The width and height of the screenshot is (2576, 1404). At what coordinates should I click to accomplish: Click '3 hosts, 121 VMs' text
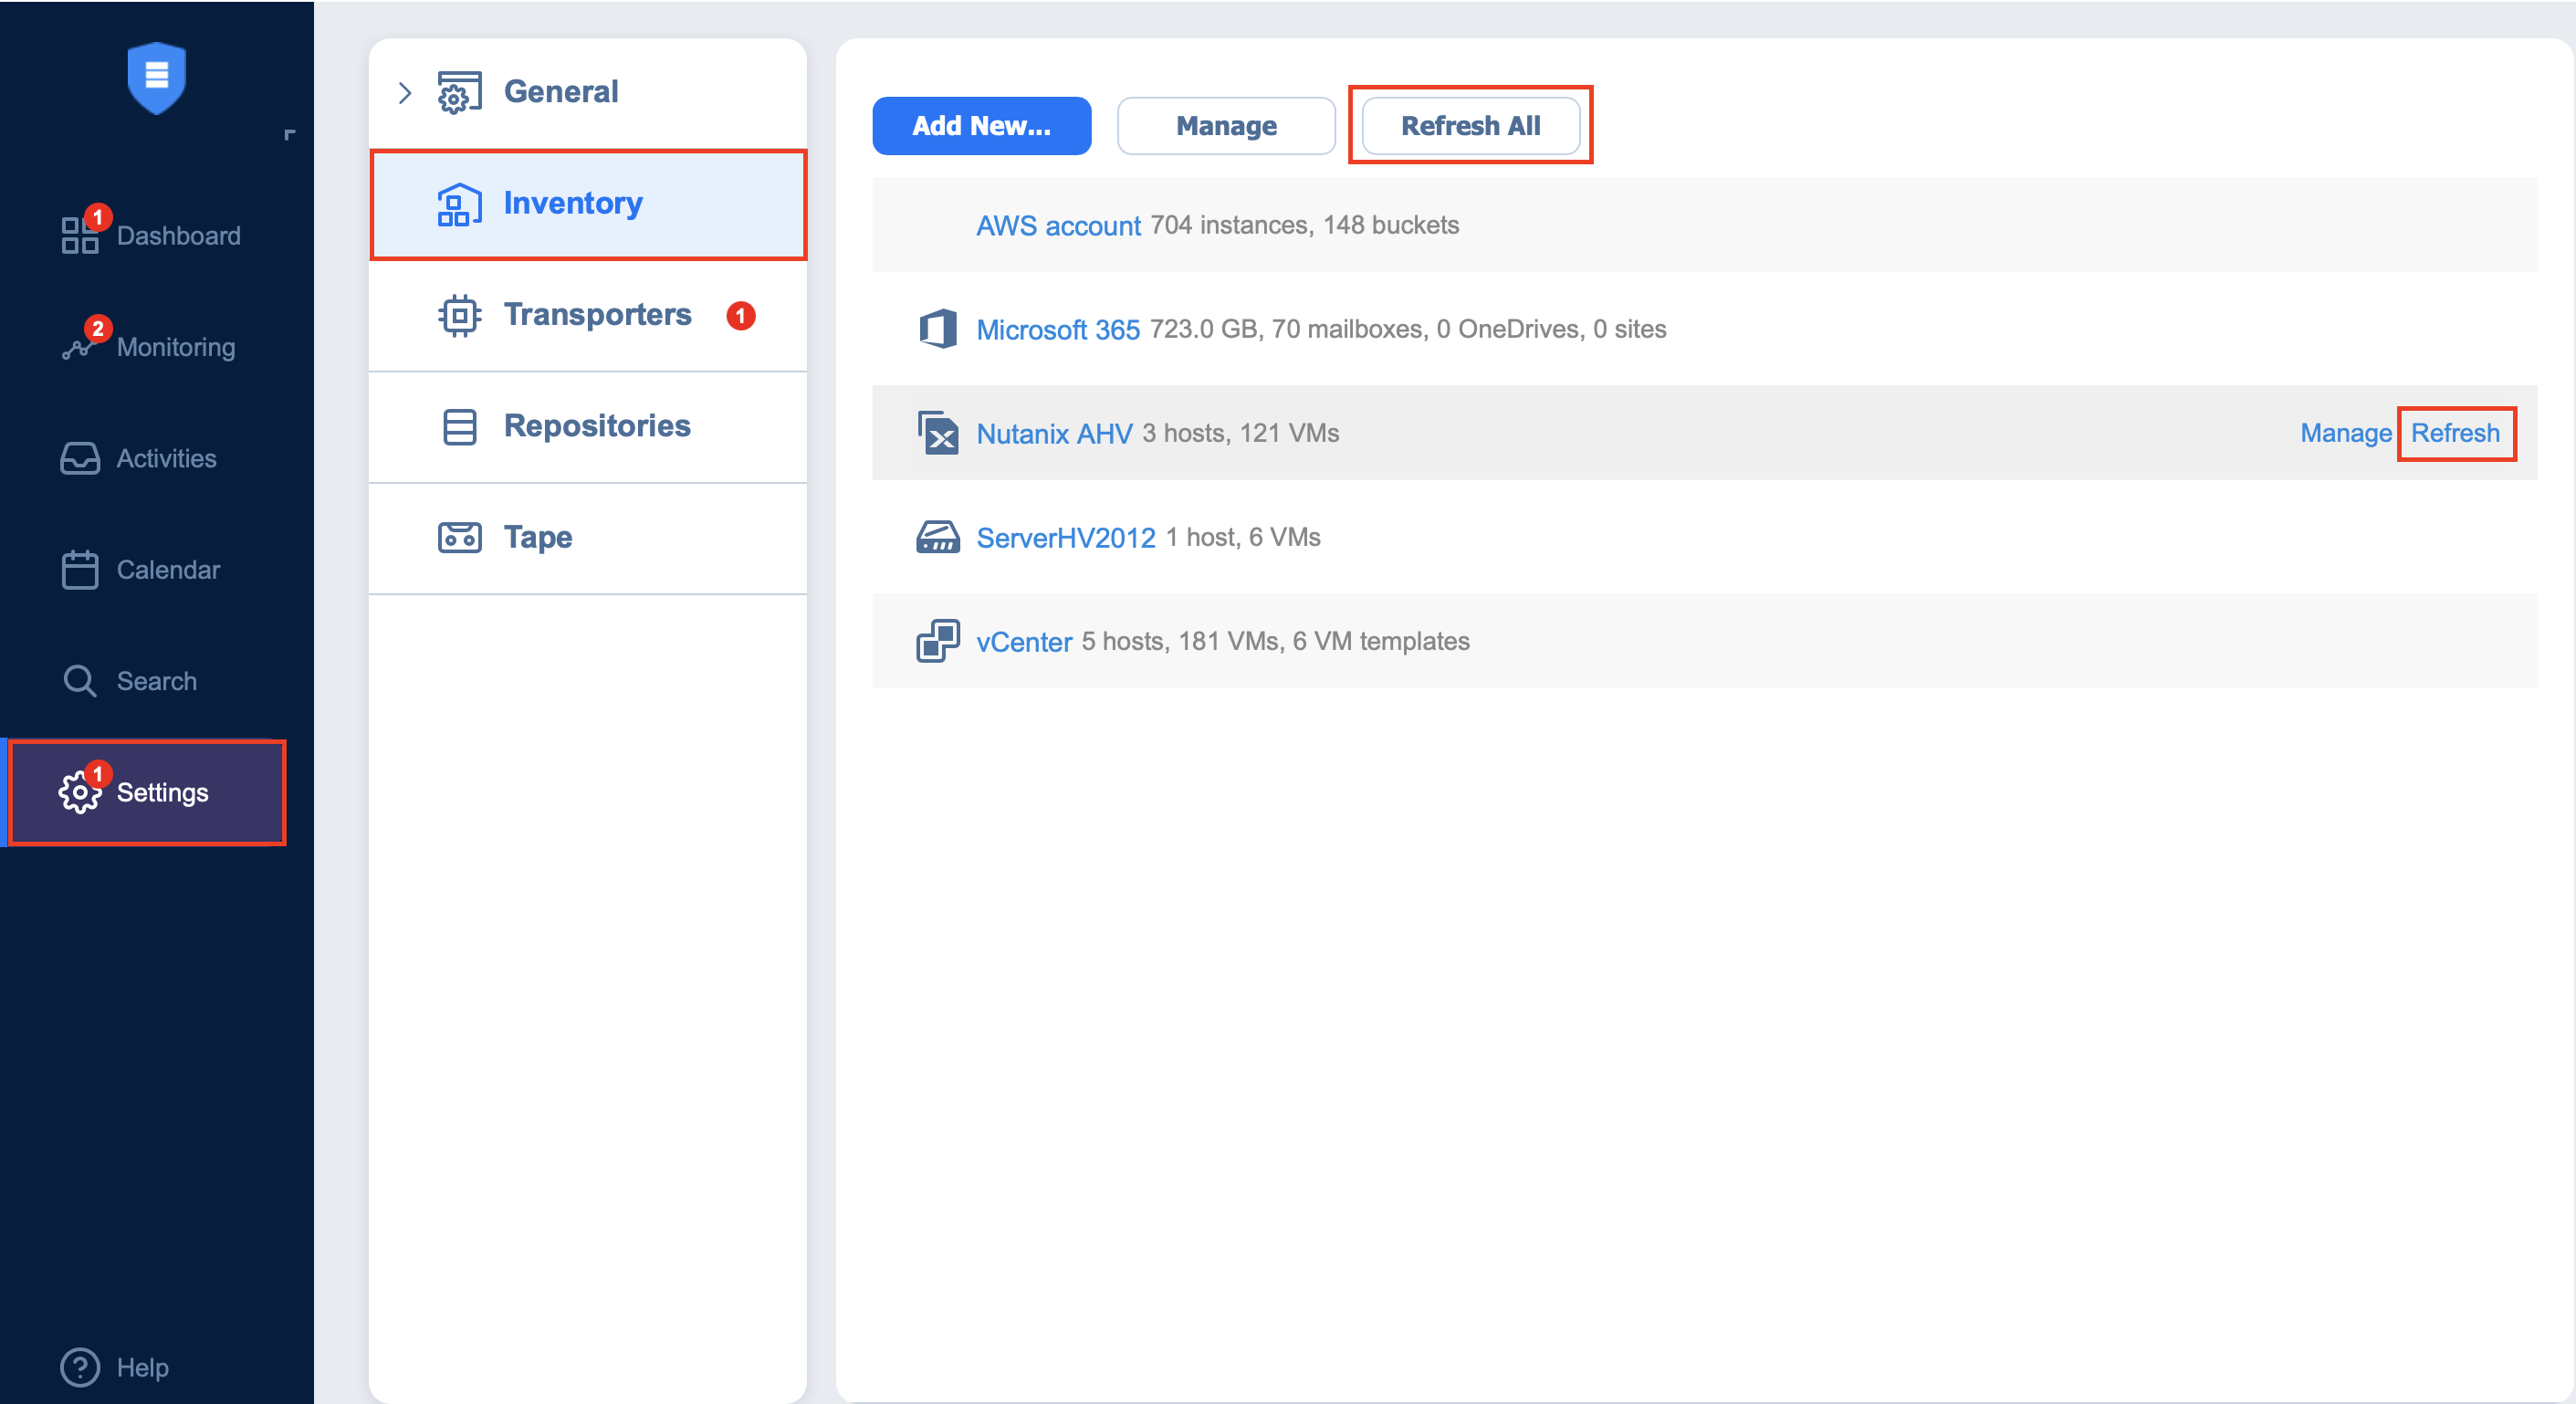point(1241,433)
